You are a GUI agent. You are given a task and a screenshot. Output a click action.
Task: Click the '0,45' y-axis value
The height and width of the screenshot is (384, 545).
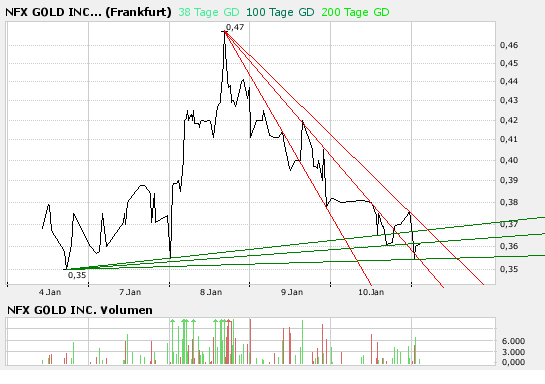tap(509, 63)
